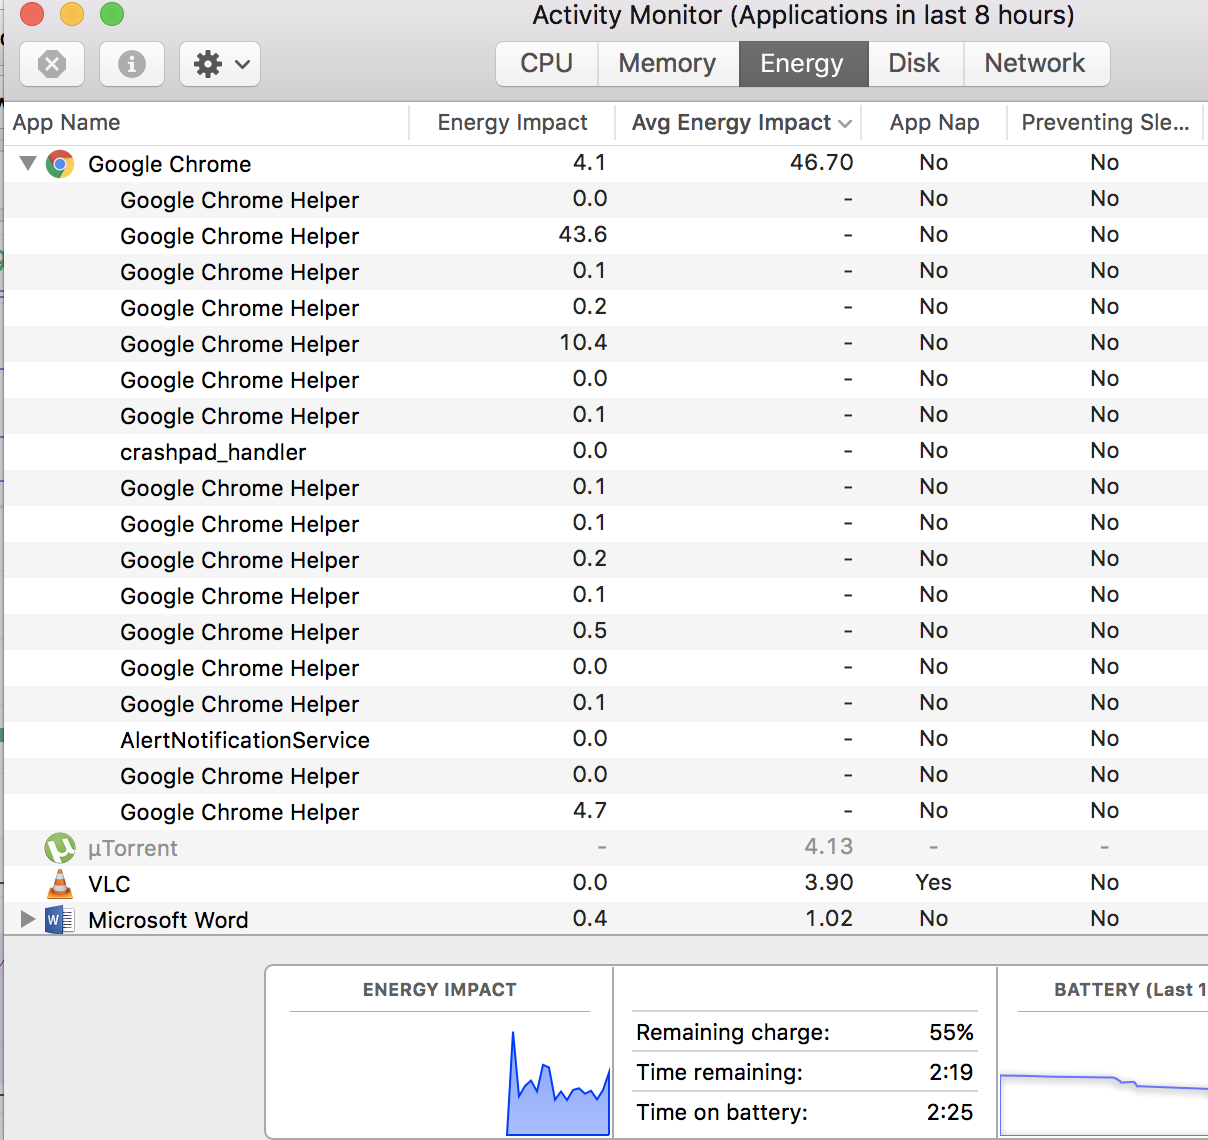Select the crashpad_handler process row
This screenshot has width=1208, height=1140.
pos(606,452)
